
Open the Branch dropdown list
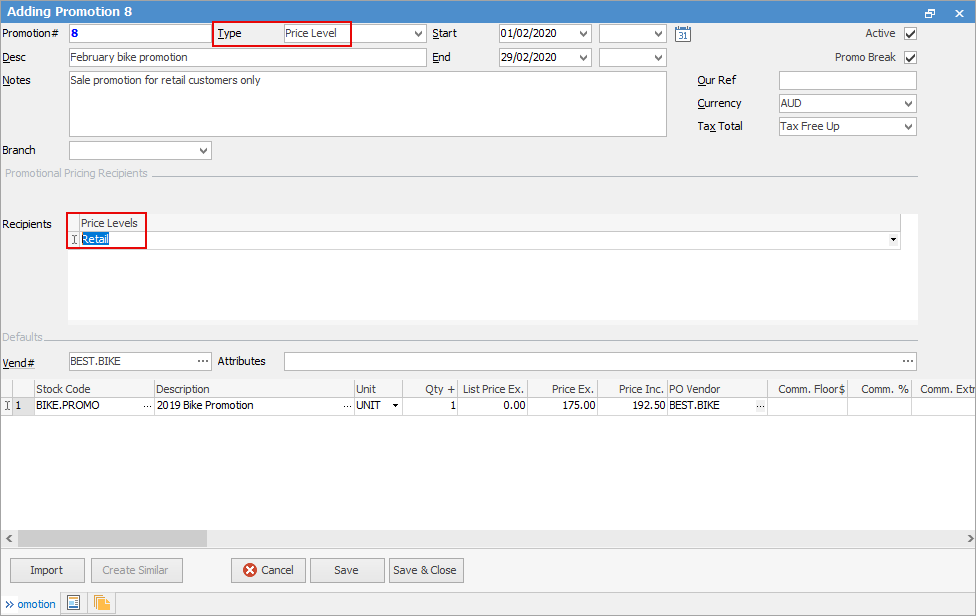pyautogui.click(x=203, y=151)
